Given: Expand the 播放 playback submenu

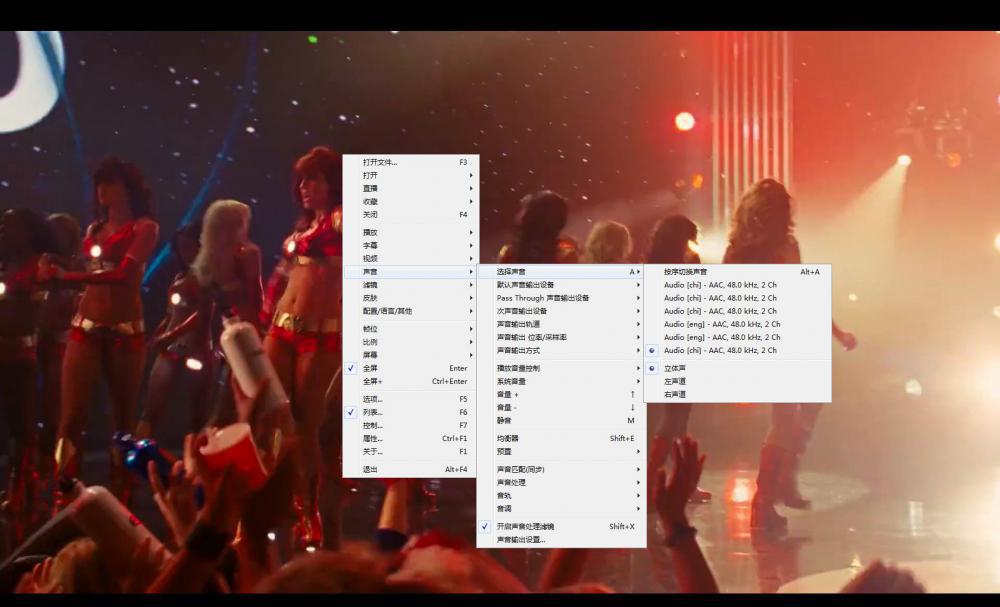Looking at the screenshot, I should [x=411, y=232].
